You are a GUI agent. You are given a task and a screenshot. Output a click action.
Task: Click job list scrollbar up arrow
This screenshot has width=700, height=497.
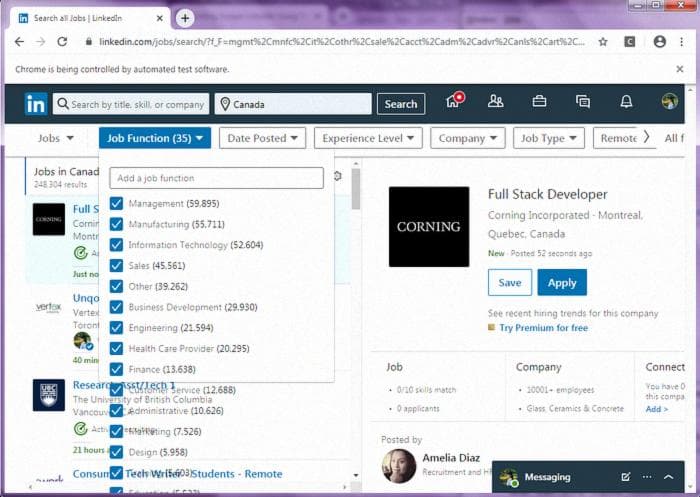point(355,164)
